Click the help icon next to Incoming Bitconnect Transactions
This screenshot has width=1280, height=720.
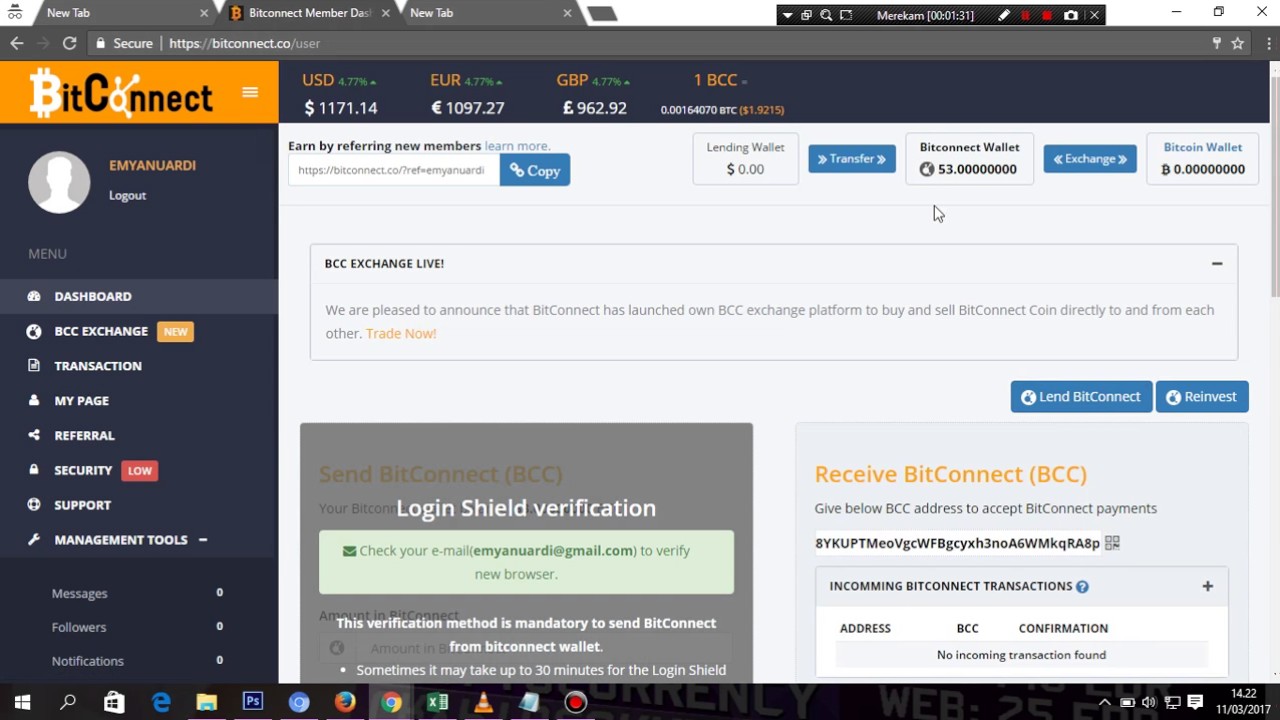1082,586
